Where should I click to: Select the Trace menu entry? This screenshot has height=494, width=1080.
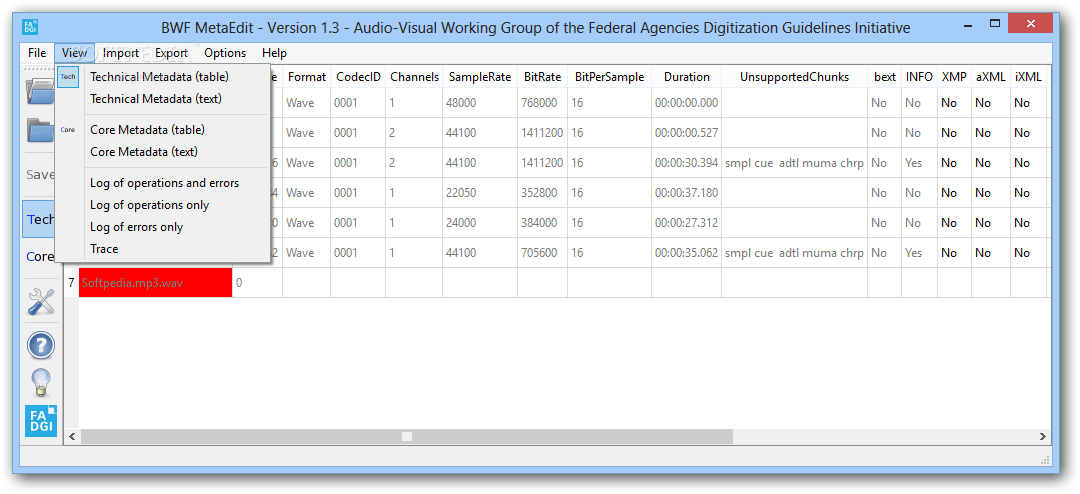coord(162,249)
